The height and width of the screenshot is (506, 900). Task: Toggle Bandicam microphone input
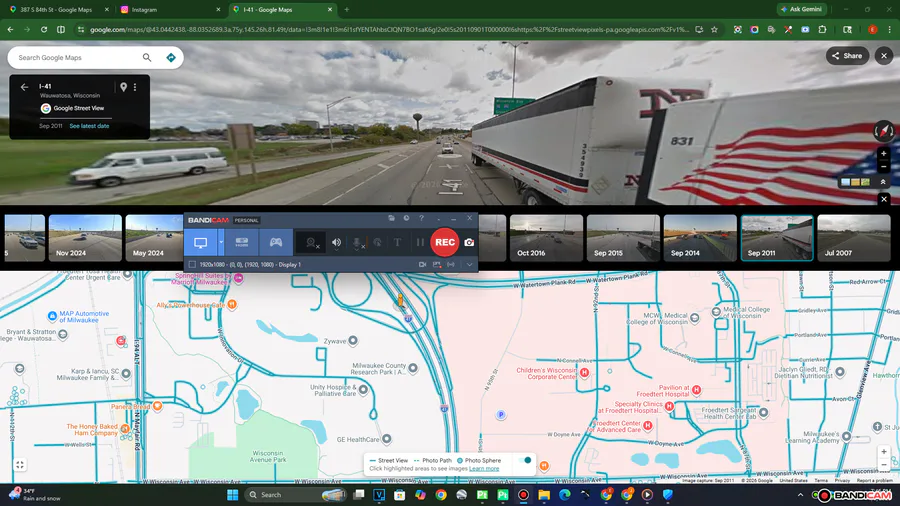point(357,243)
